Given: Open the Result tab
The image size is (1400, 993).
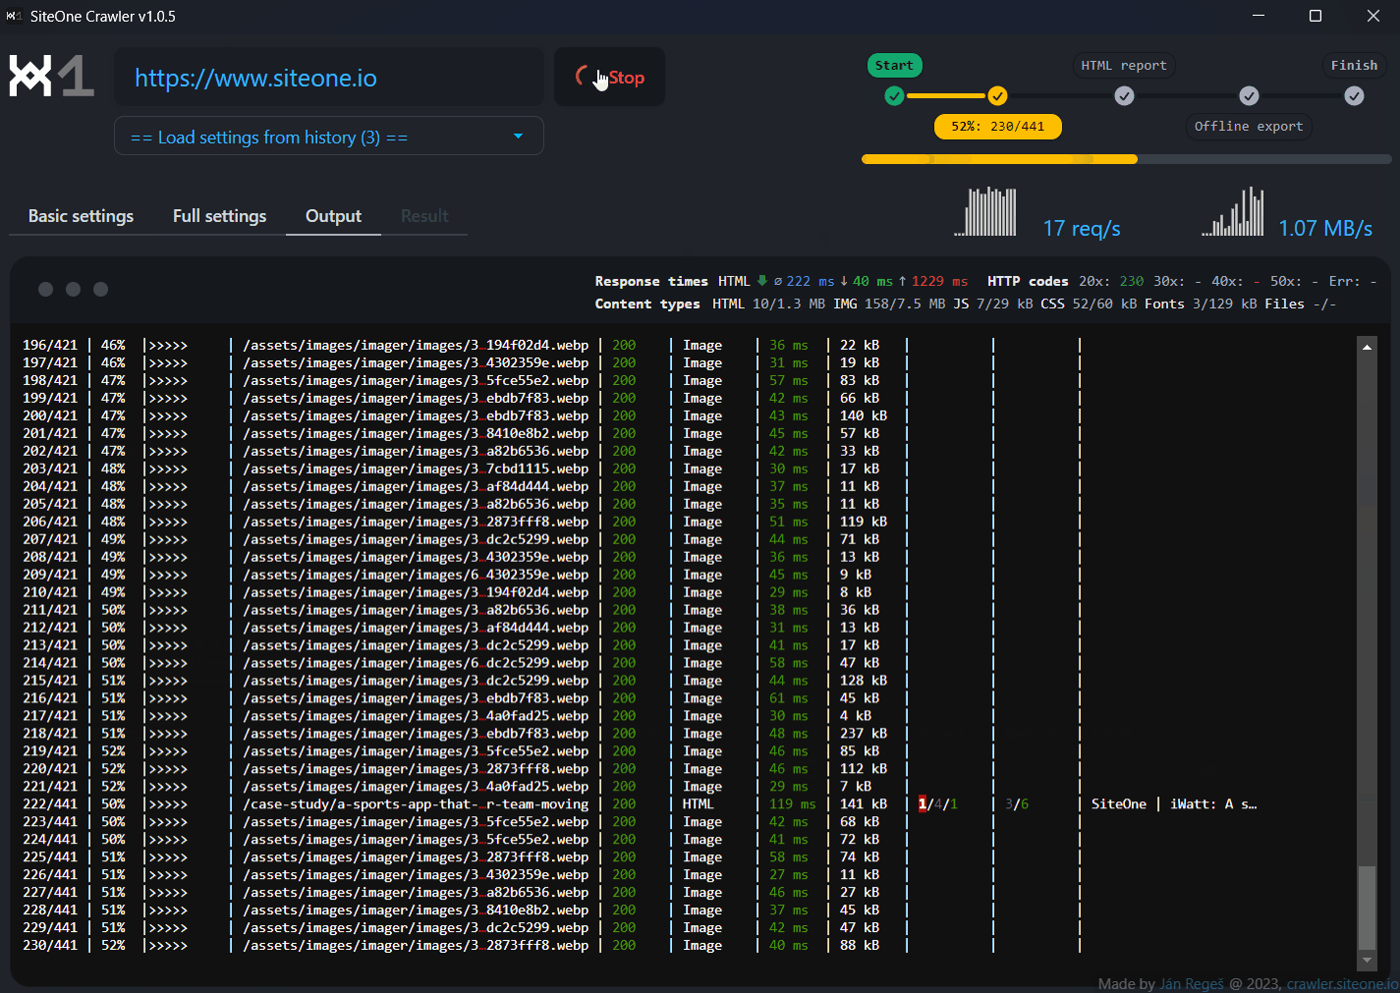Looking at the screenshot, I should tap(424, 216).
